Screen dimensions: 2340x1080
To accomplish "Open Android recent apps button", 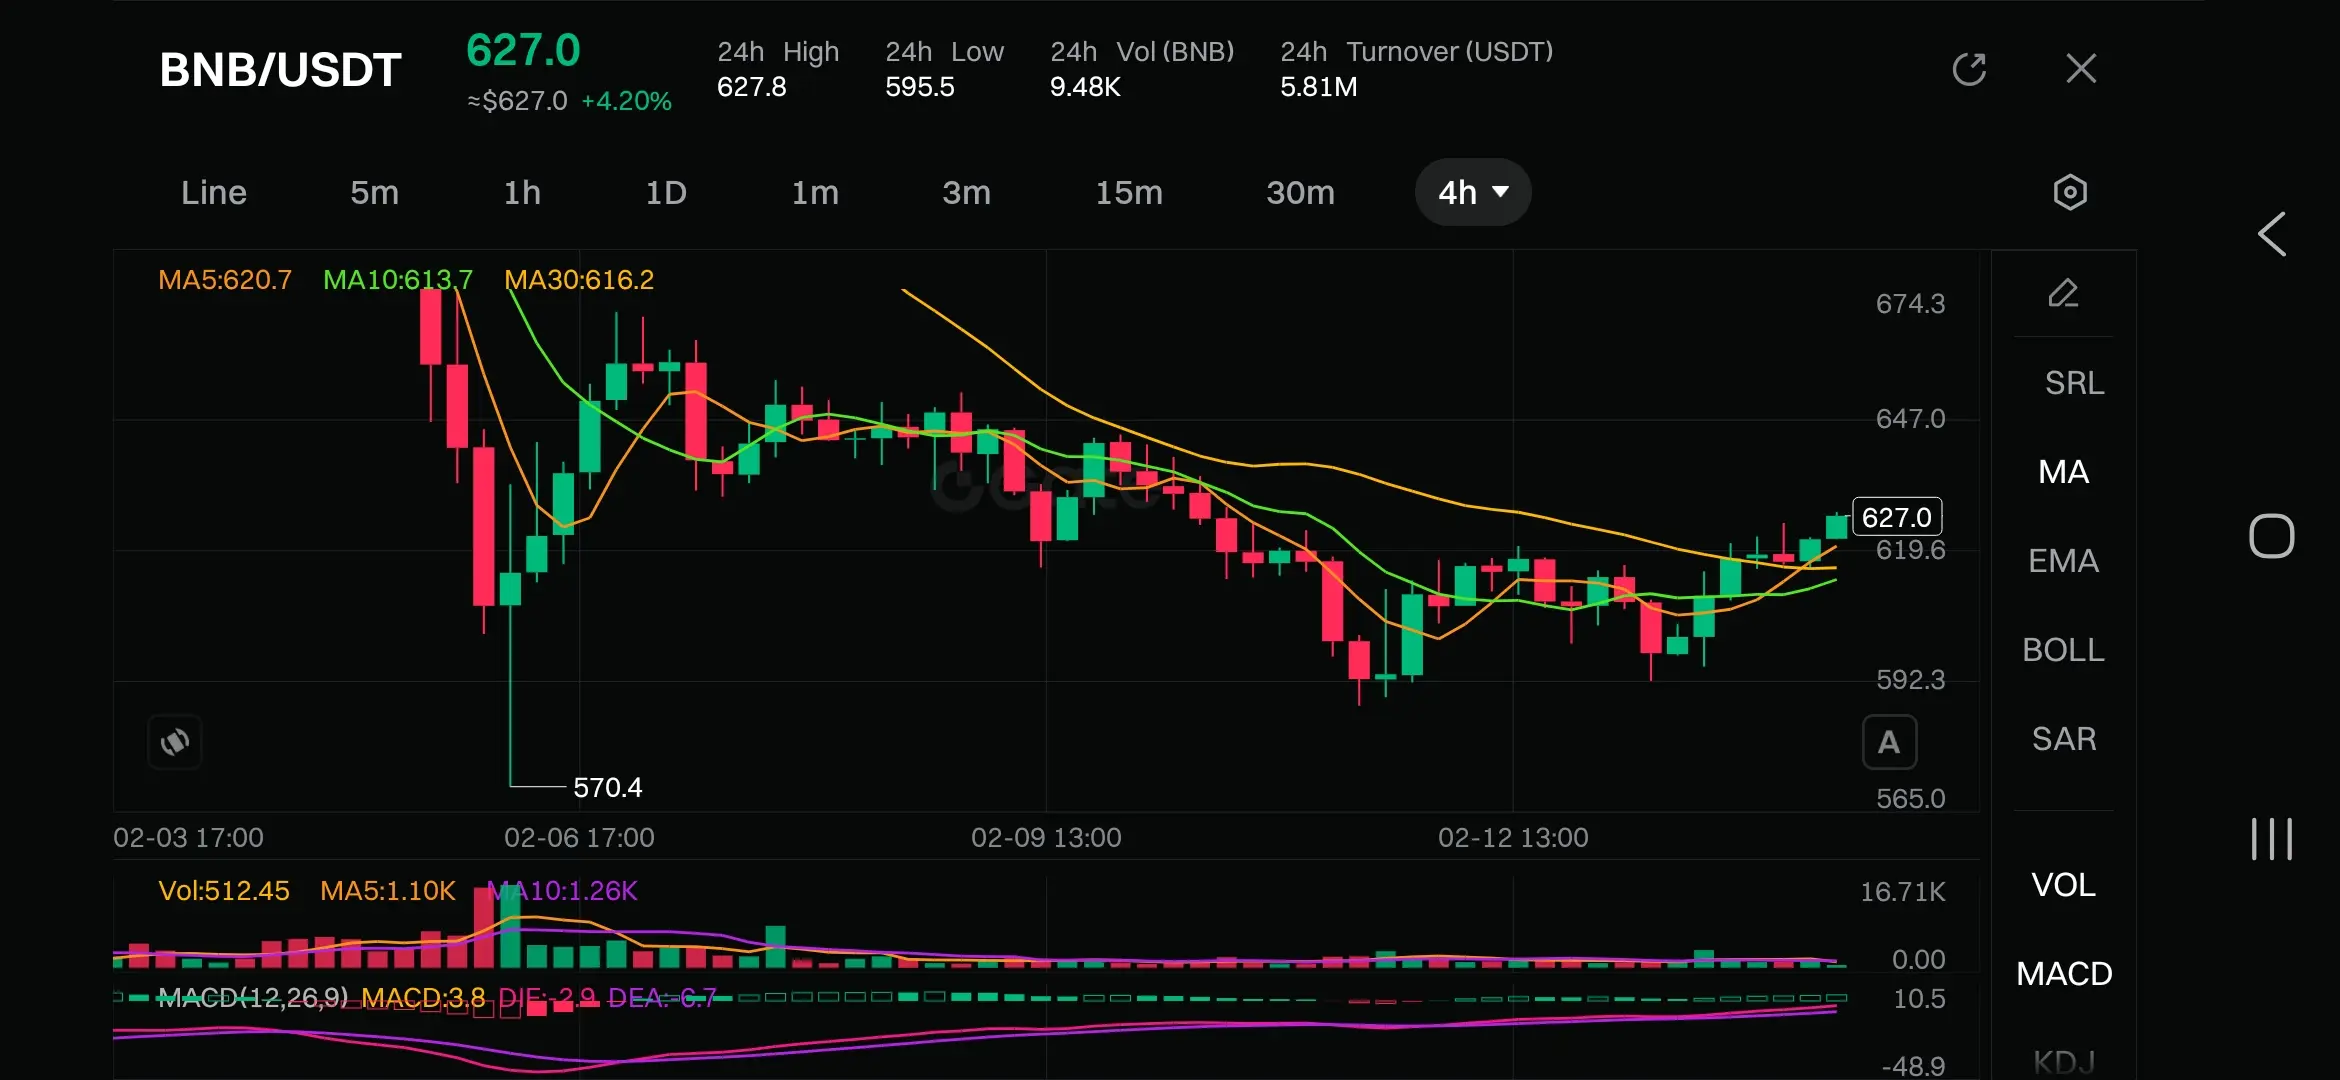I will click(2271, 838).
